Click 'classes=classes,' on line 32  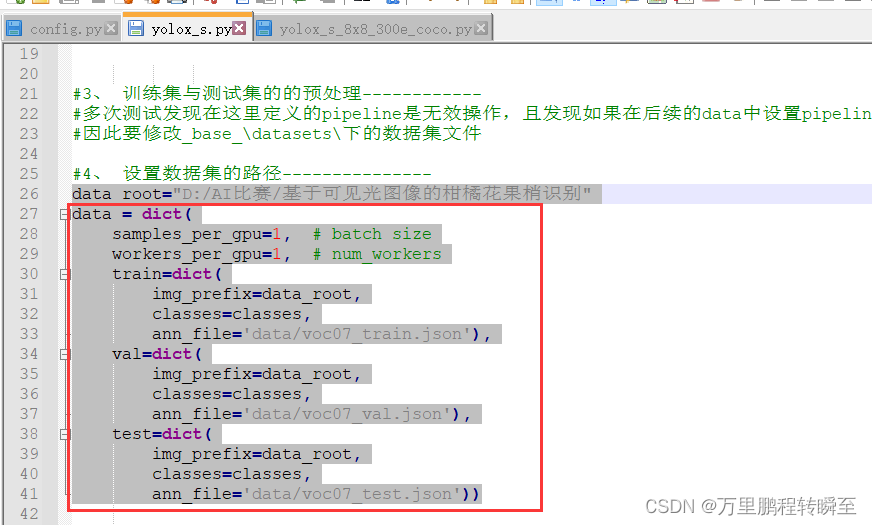pos(231,314)
